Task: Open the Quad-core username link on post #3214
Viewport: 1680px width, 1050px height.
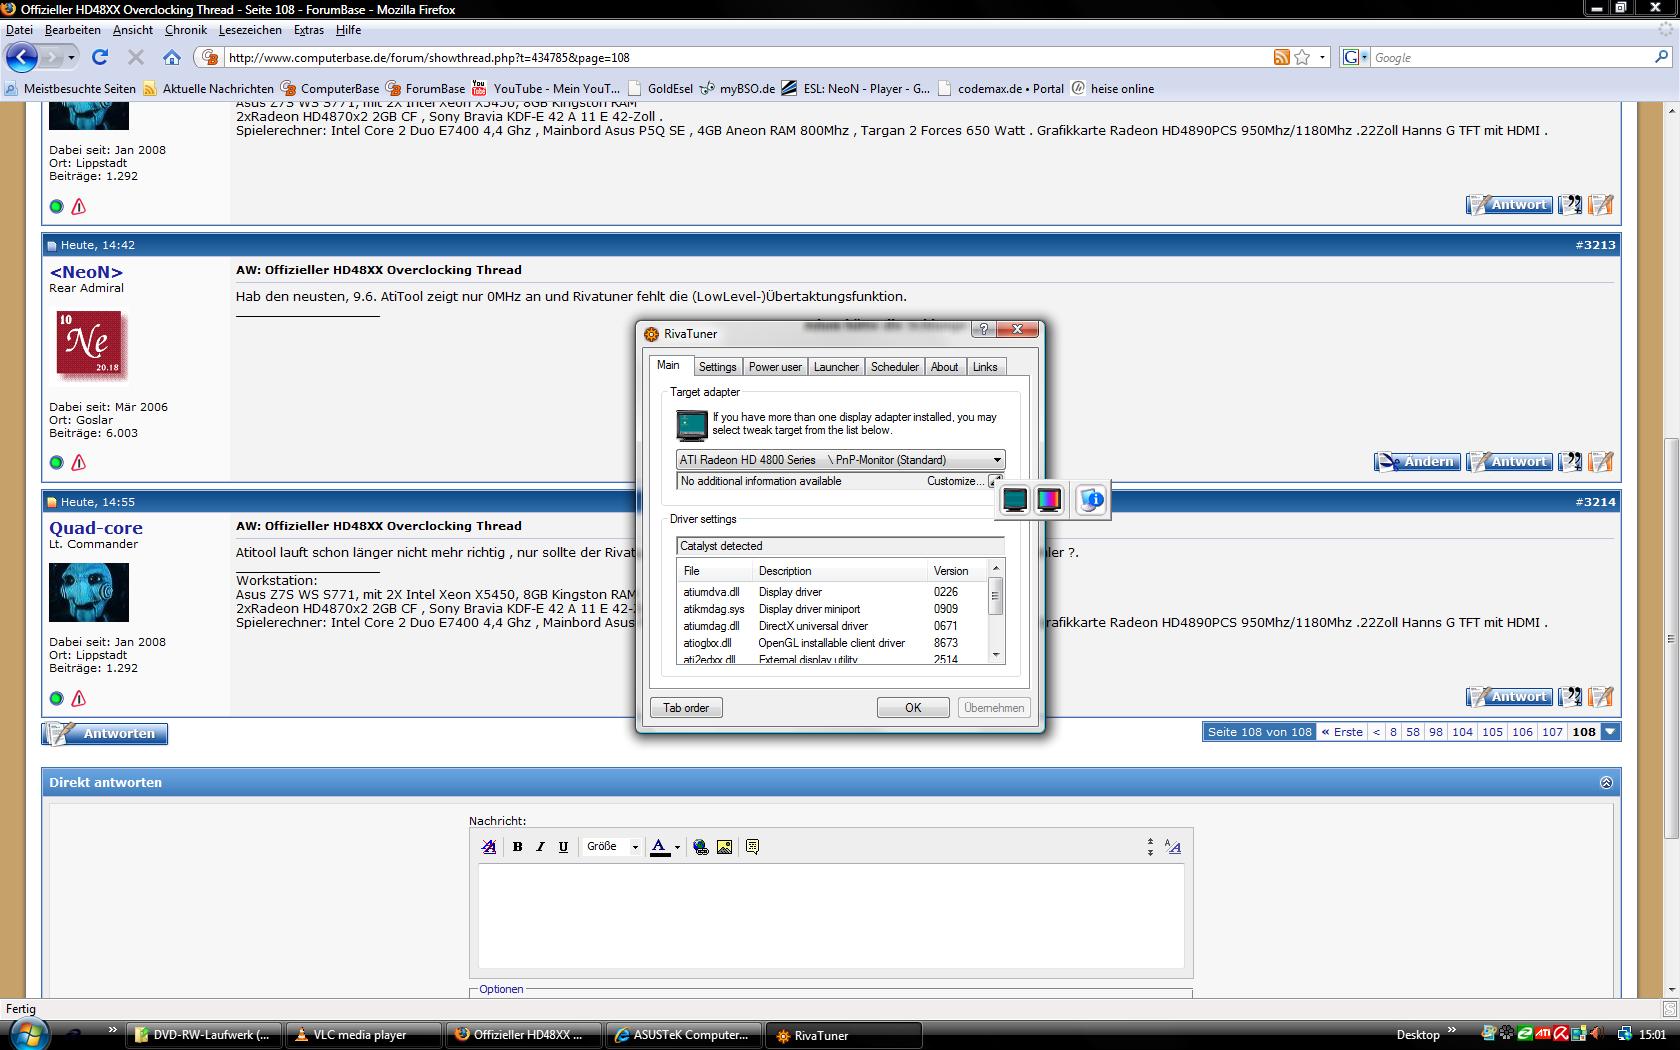Action: 96,528
